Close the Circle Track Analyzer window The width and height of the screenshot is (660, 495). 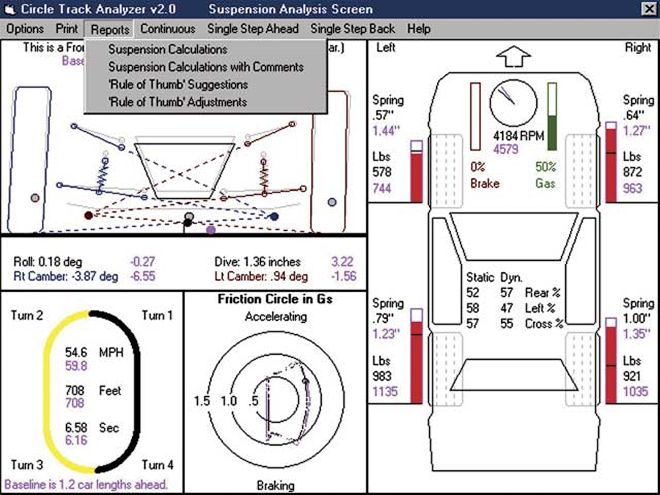coord(650,9)
